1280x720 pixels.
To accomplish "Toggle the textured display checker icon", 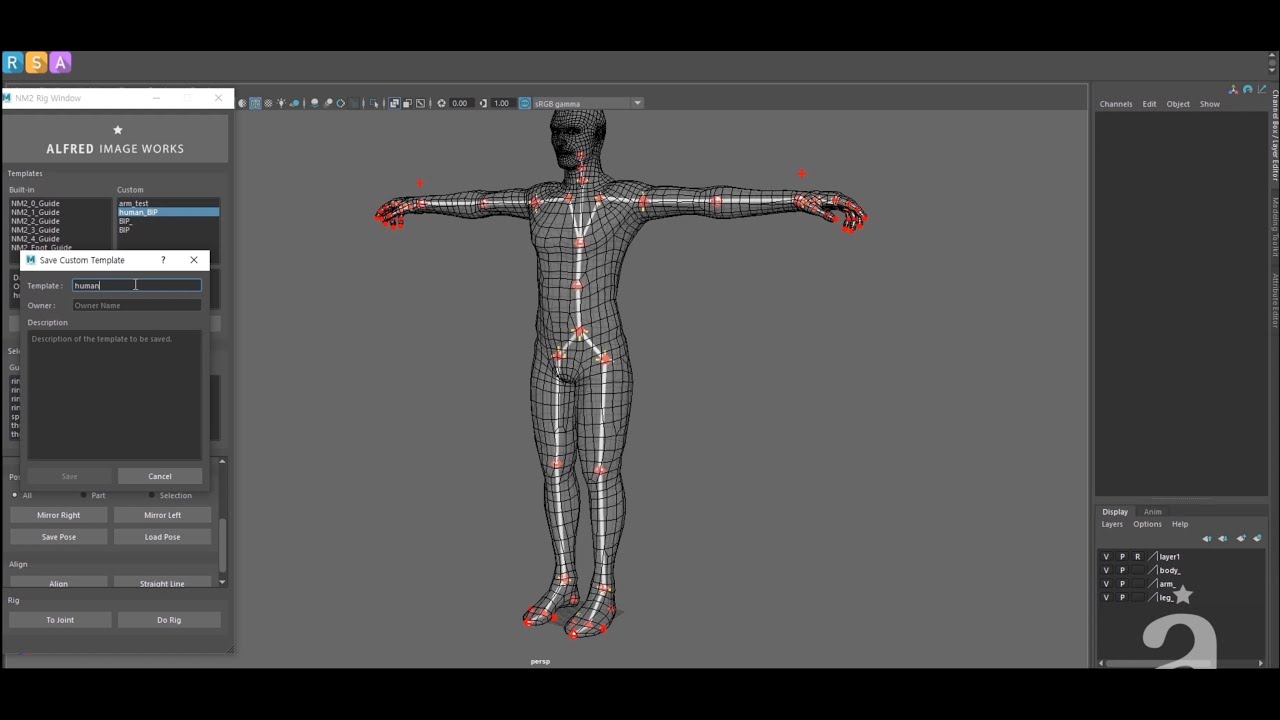I will (268, 103).
